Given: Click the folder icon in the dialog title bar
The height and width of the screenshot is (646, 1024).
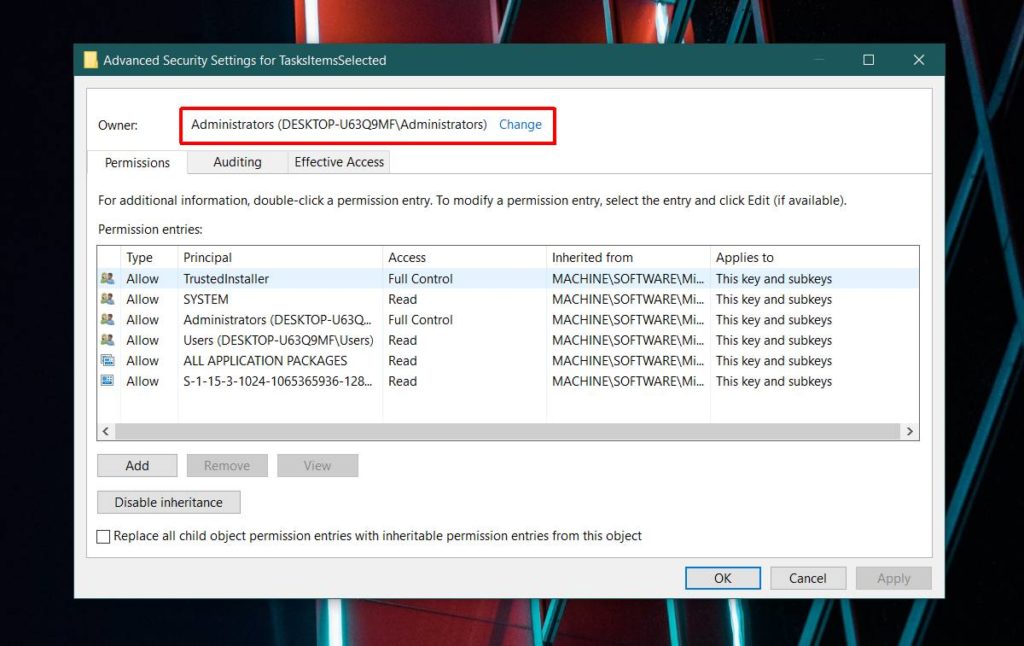Looking at the screenshot, I should tap(90, 59).
